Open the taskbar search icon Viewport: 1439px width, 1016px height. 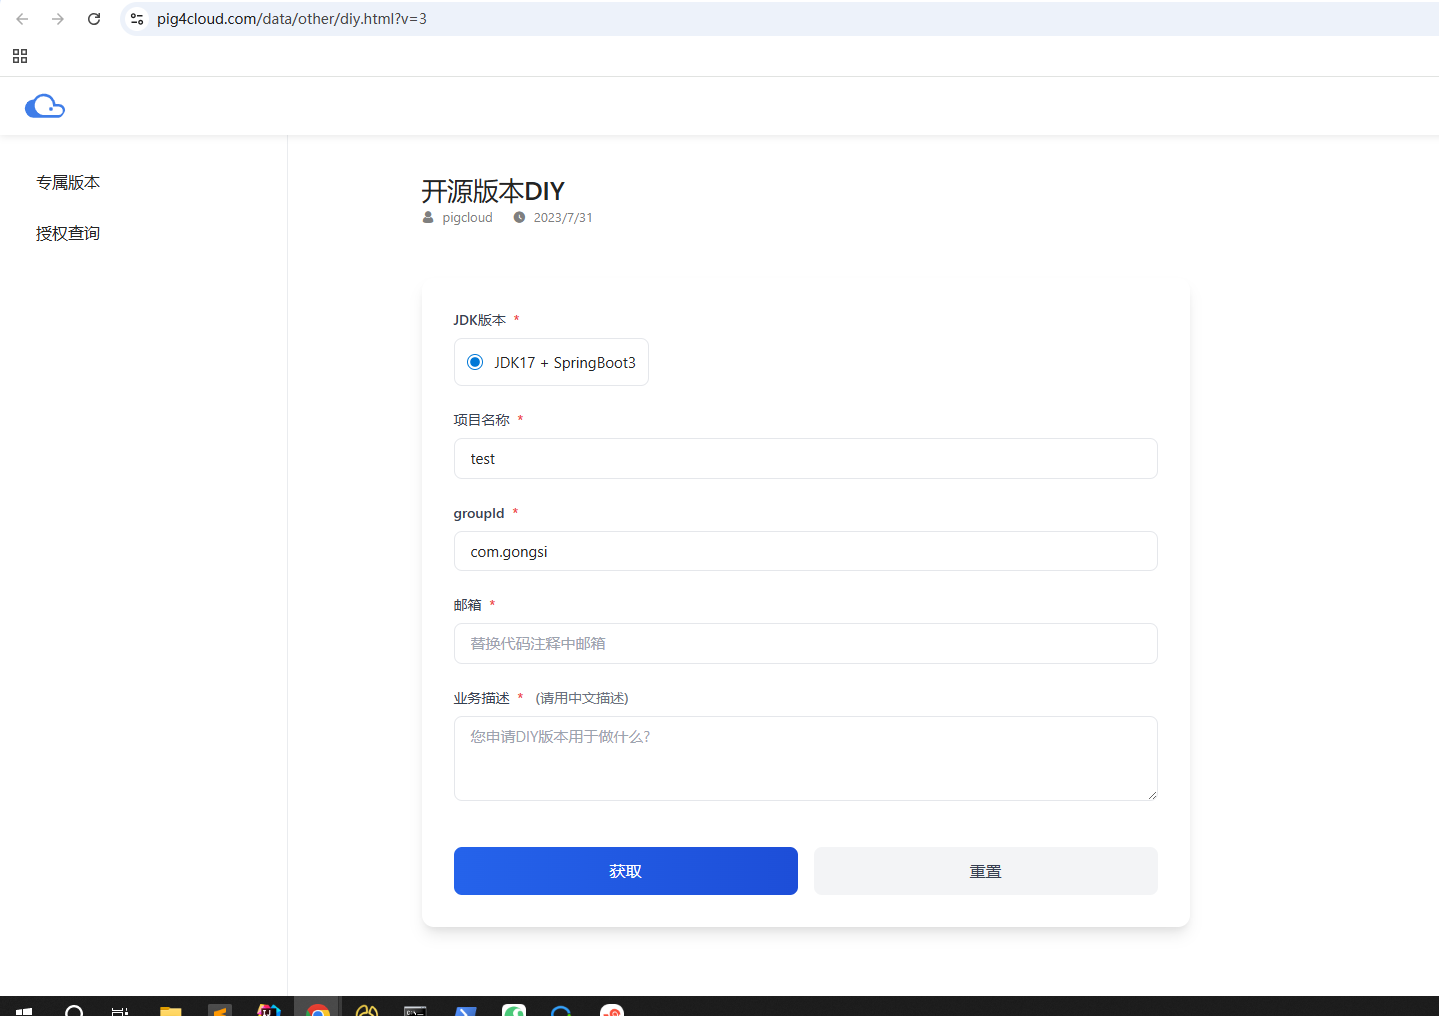click(74, 1009)
